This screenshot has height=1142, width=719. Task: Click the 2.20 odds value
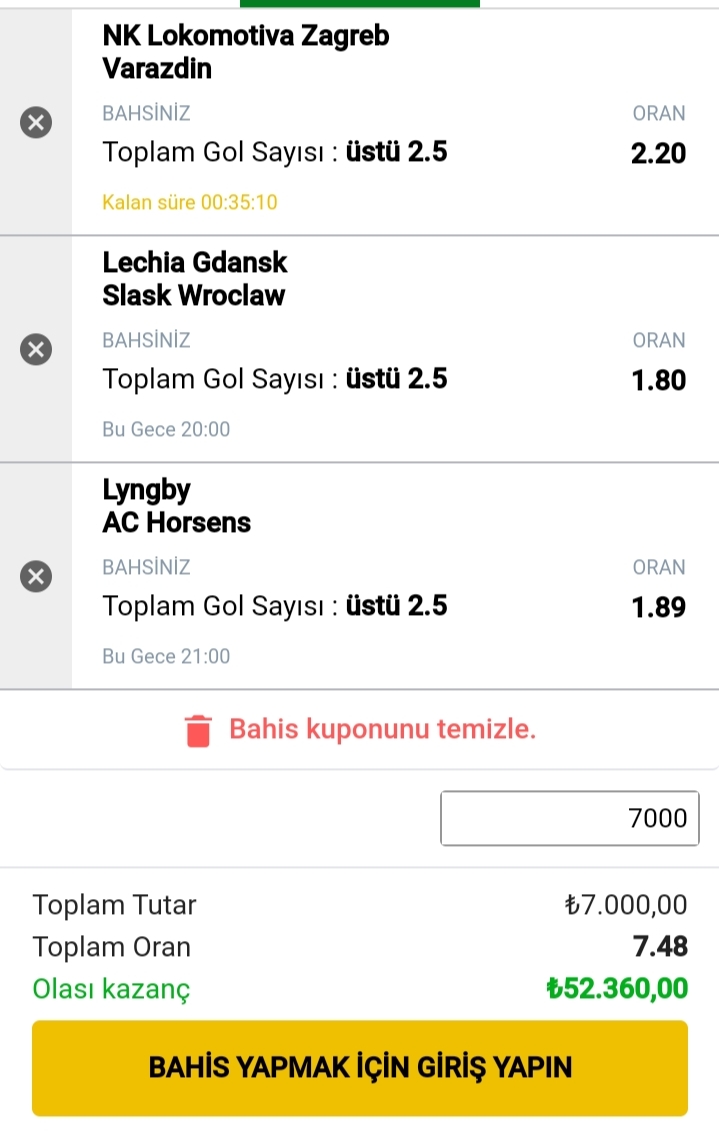tap(659, 154)
